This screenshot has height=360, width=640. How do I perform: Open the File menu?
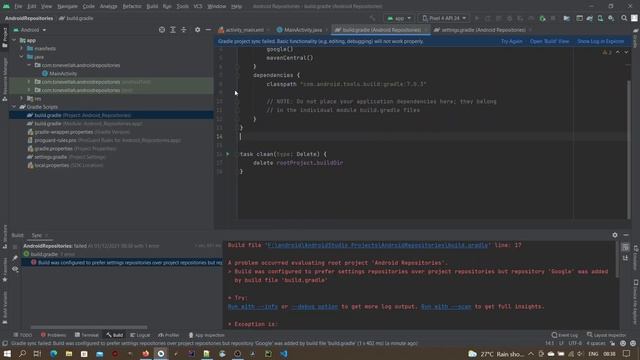point(18,6)
